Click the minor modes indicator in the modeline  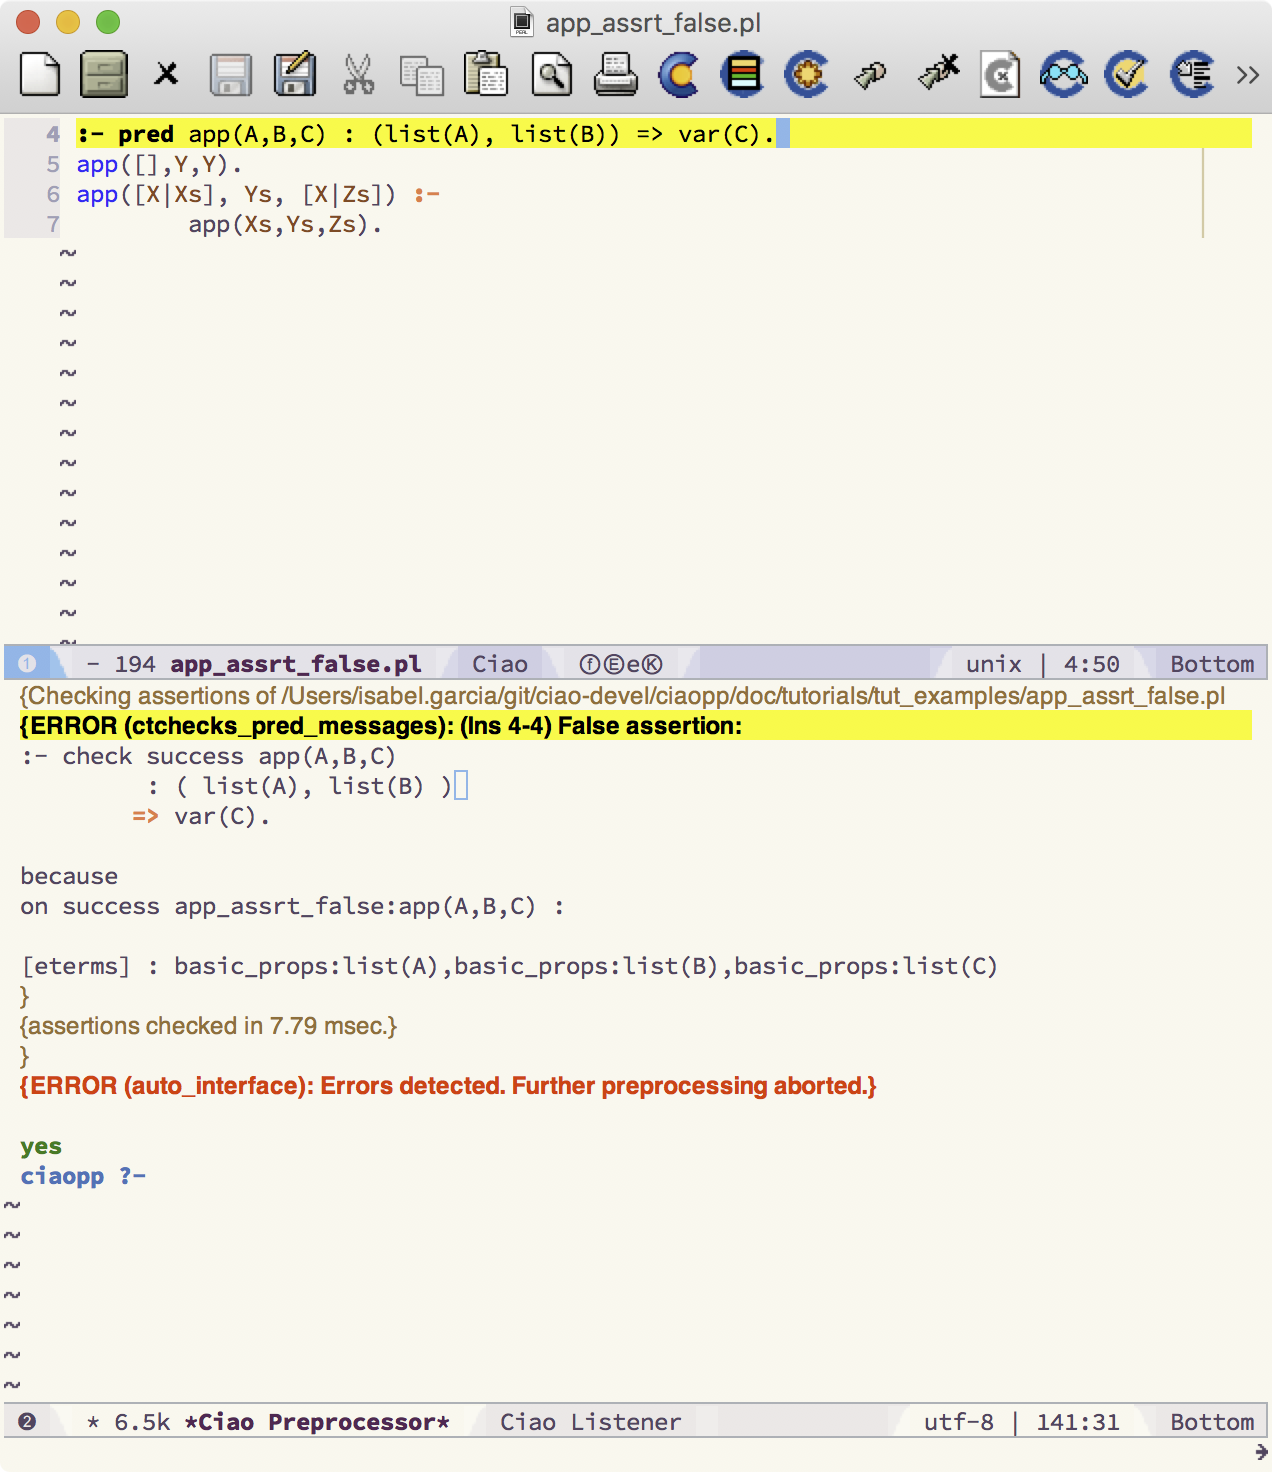coord(621,664)
